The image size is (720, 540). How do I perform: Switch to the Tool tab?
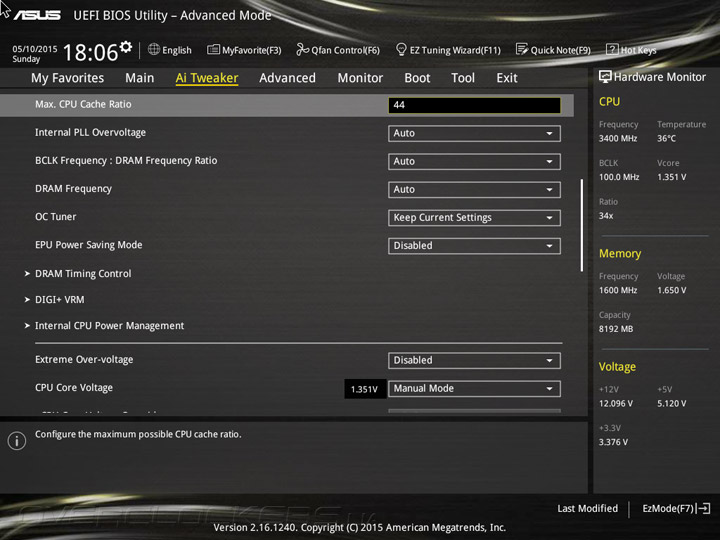[x=463, y=78]
